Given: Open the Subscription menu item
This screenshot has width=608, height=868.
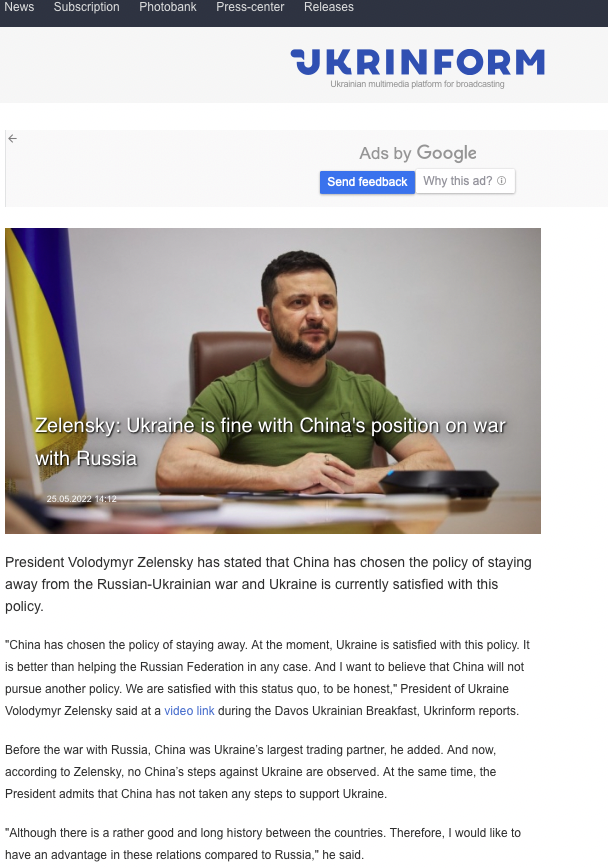Looking at the screenshot, I should tap(86, 7).
